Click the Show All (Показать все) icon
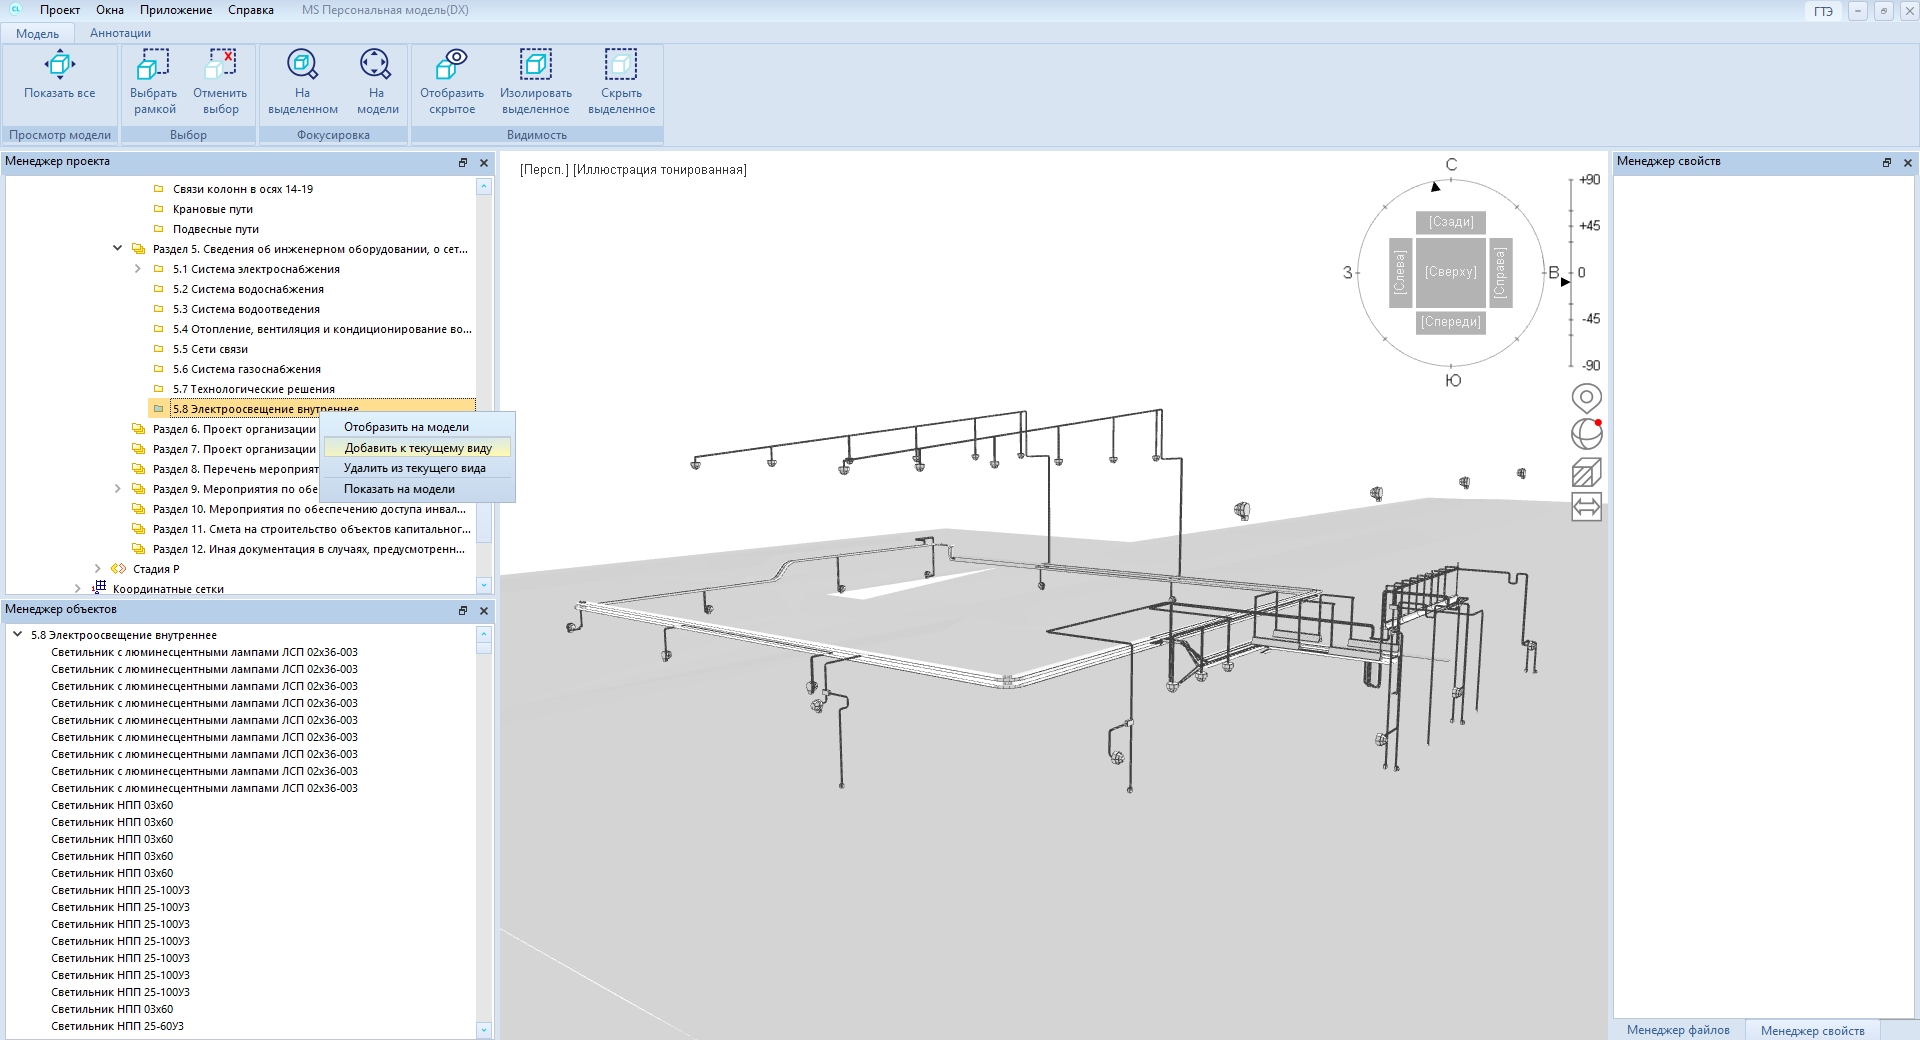Viewport: 1920px width, 1040px height. 59,66
